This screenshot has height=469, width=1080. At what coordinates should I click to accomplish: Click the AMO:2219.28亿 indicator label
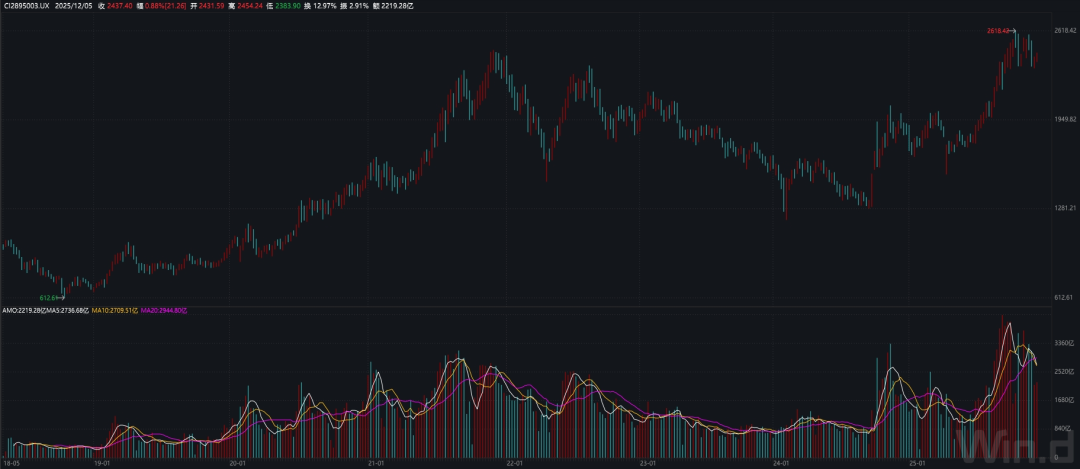(23, 311)
